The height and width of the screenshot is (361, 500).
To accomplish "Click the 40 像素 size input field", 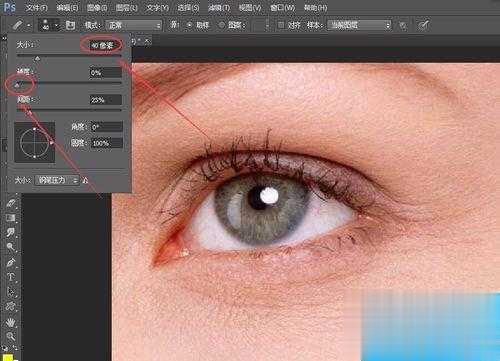I will pos(105,45).
